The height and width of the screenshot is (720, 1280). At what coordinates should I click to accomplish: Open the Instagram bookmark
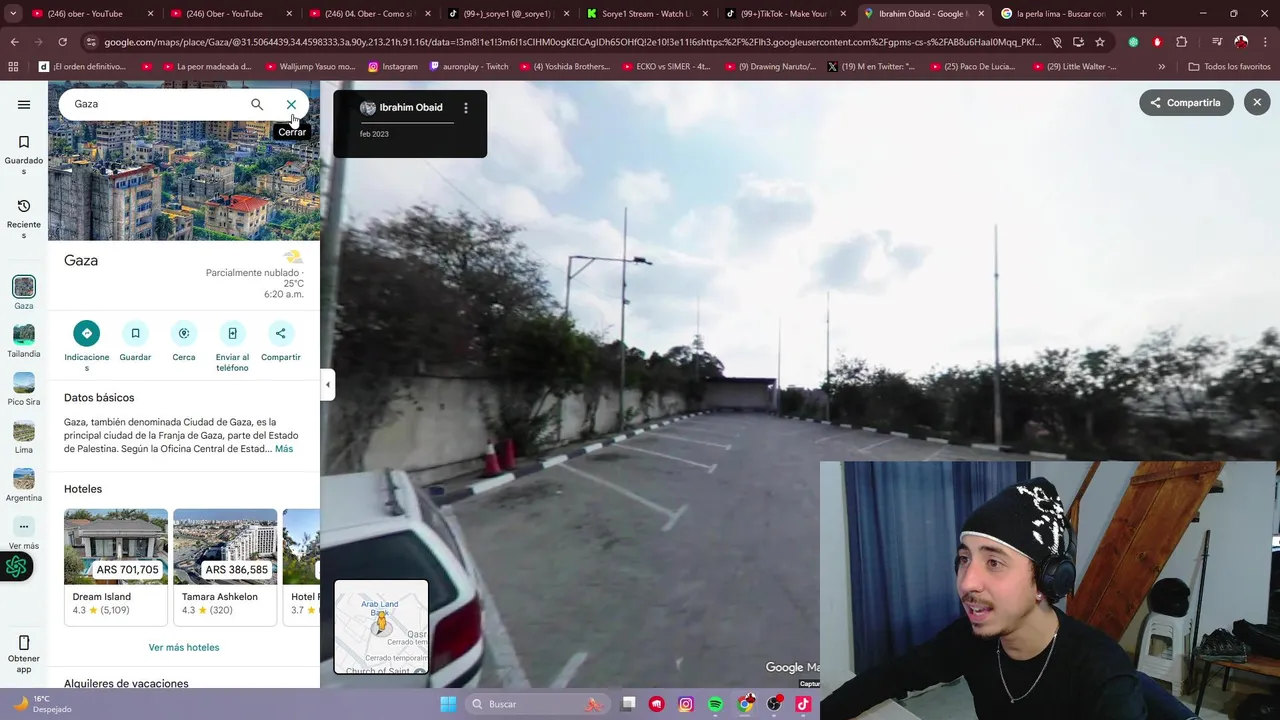(393, 66)
